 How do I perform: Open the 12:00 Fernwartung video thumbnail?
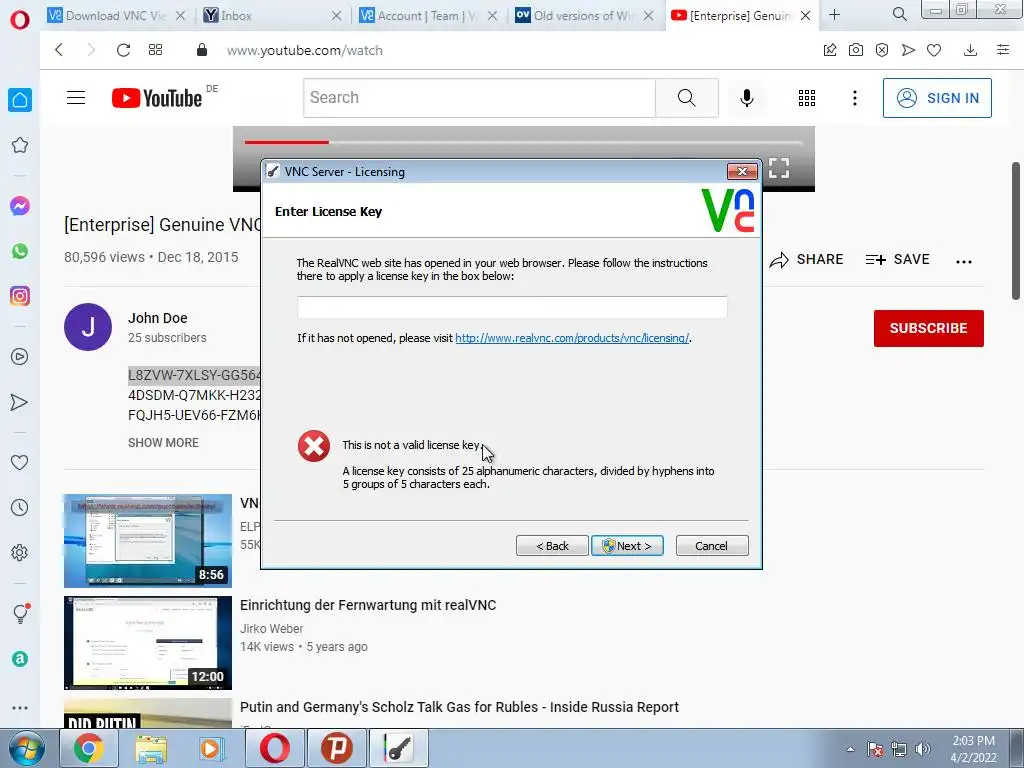click(148, 643)
